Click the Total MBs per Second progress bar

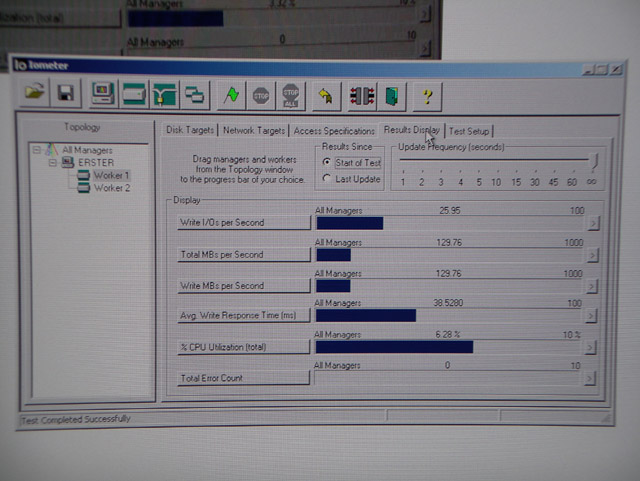450,255
